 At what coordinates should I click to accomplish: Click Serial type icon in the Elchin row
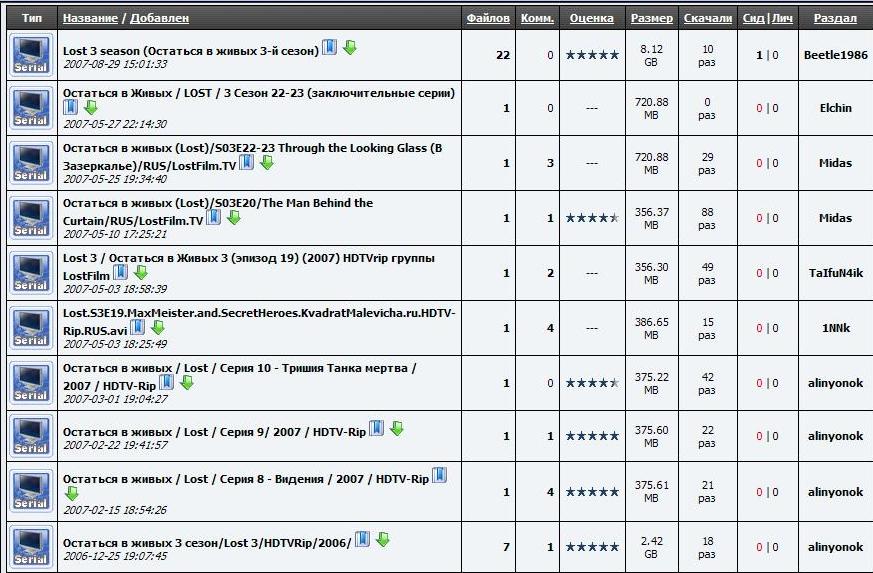click(x=31, y=108)
